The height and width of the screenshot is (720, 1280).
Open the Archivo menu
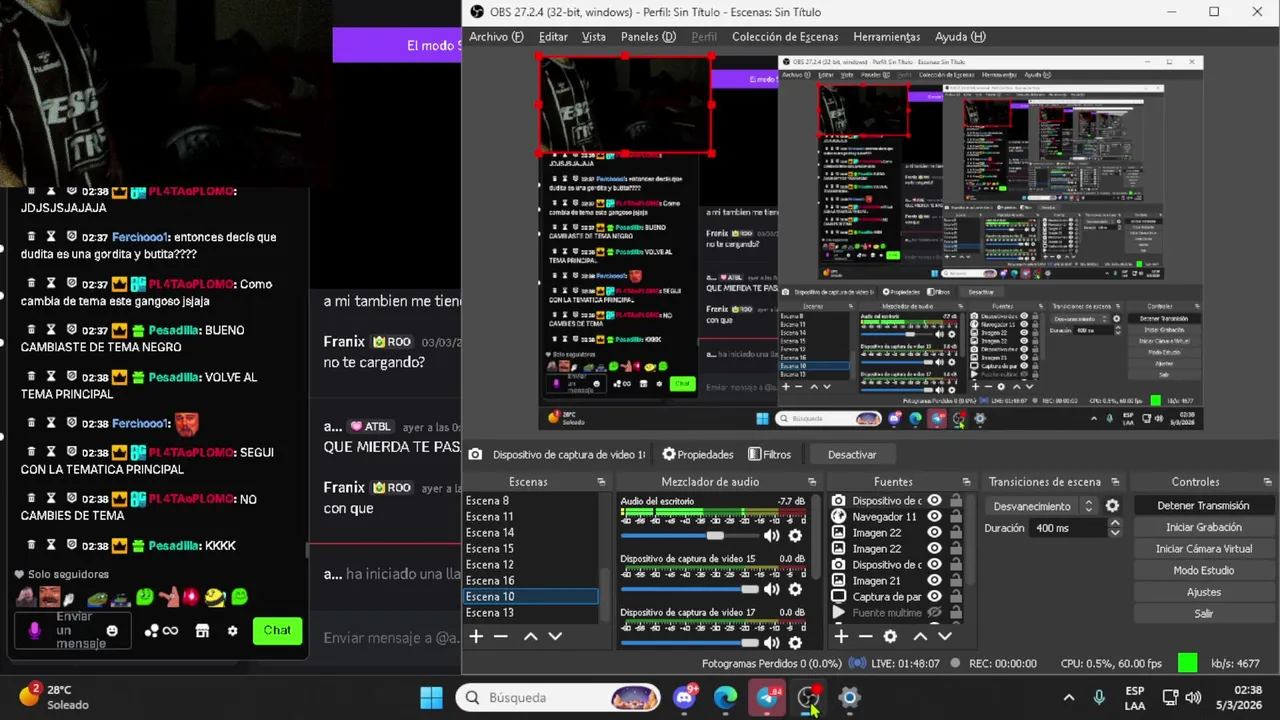pos(496,37)
